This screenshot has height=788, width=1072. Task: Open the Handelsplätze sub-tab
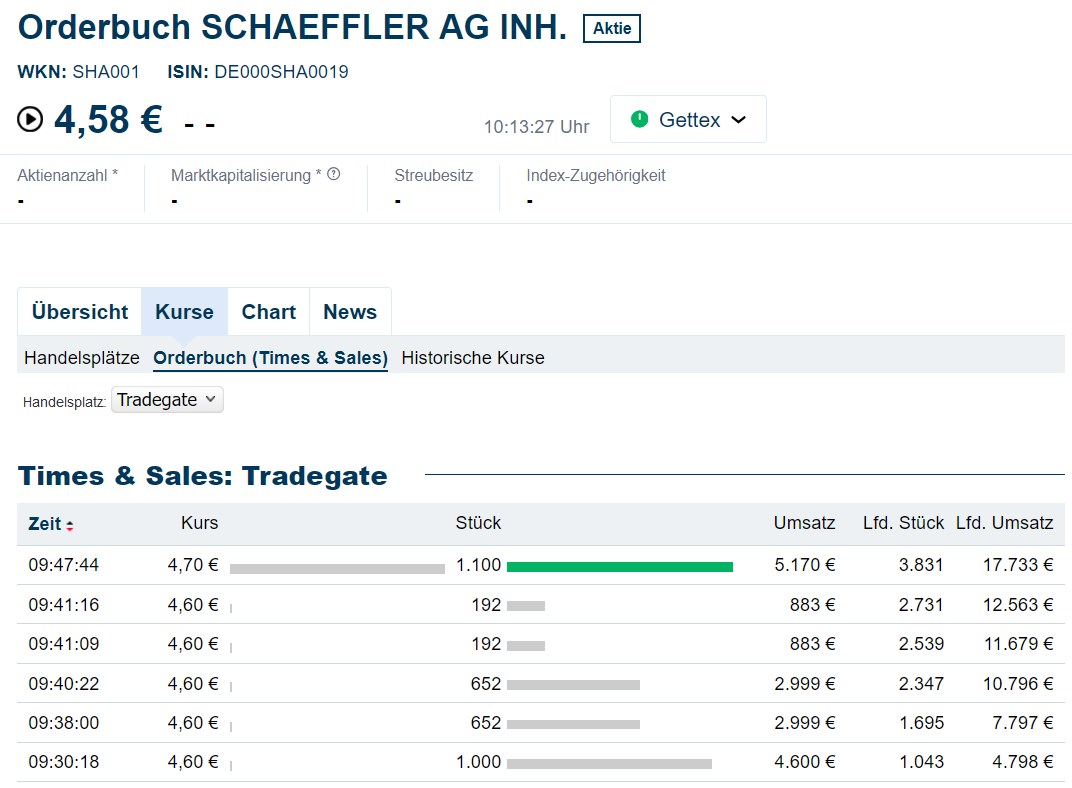point(81,357)
